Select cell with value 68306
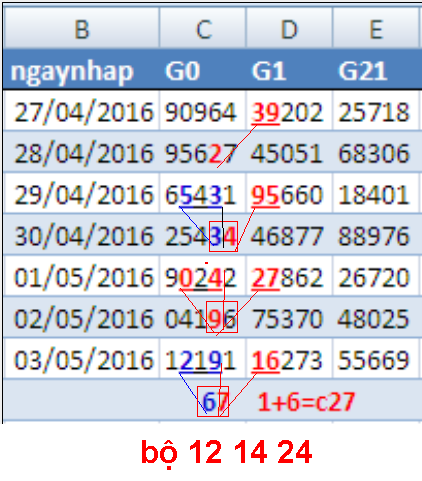This screenshot has height=481, width=422. [376, 152]
